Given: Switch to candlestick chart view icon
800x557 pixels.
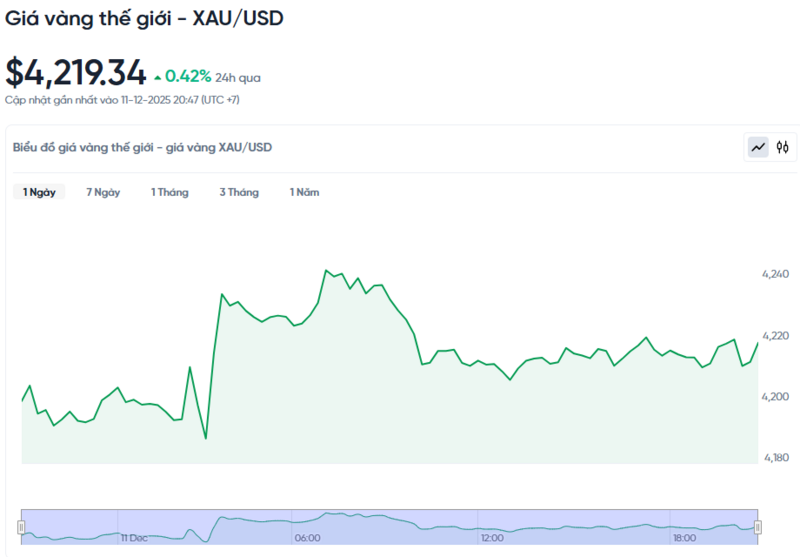Looking at the screenshot, I should (x=783, y=147).
